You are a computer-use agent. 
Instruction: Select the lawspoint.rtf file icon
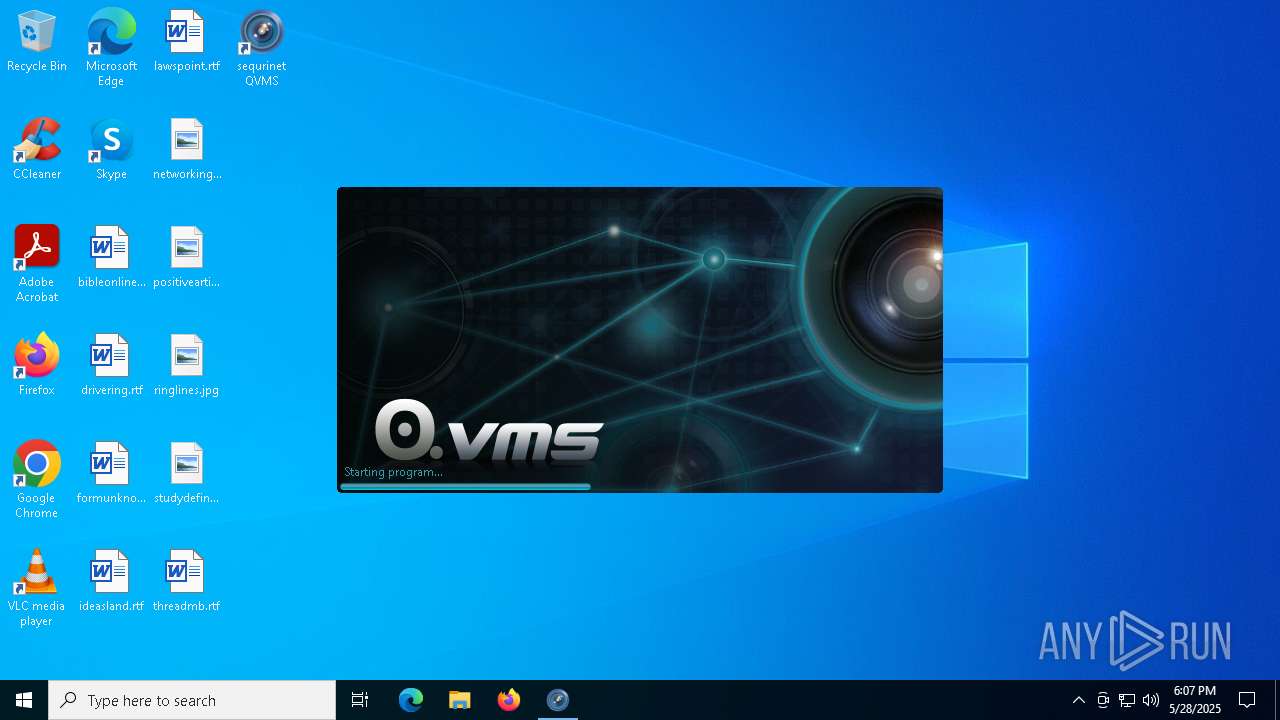pyautogui.click(x=186, y=42)
